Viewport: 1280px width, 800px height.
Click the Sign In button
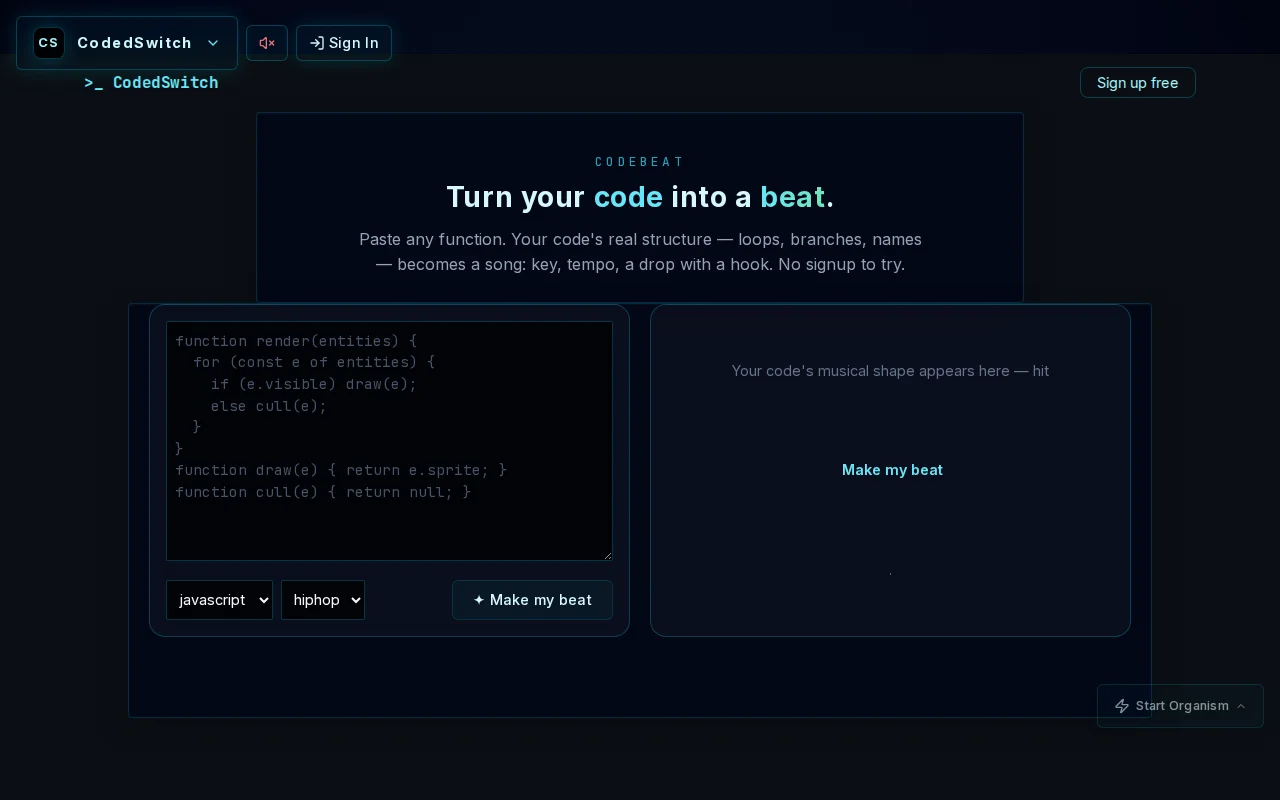pos(344,43)
